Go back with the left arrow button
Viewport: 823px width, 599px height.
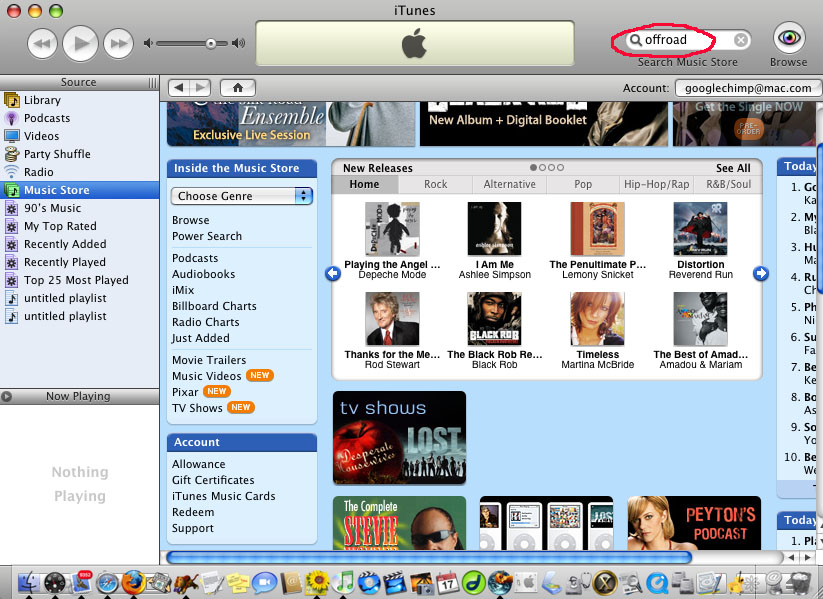[179, 87]
